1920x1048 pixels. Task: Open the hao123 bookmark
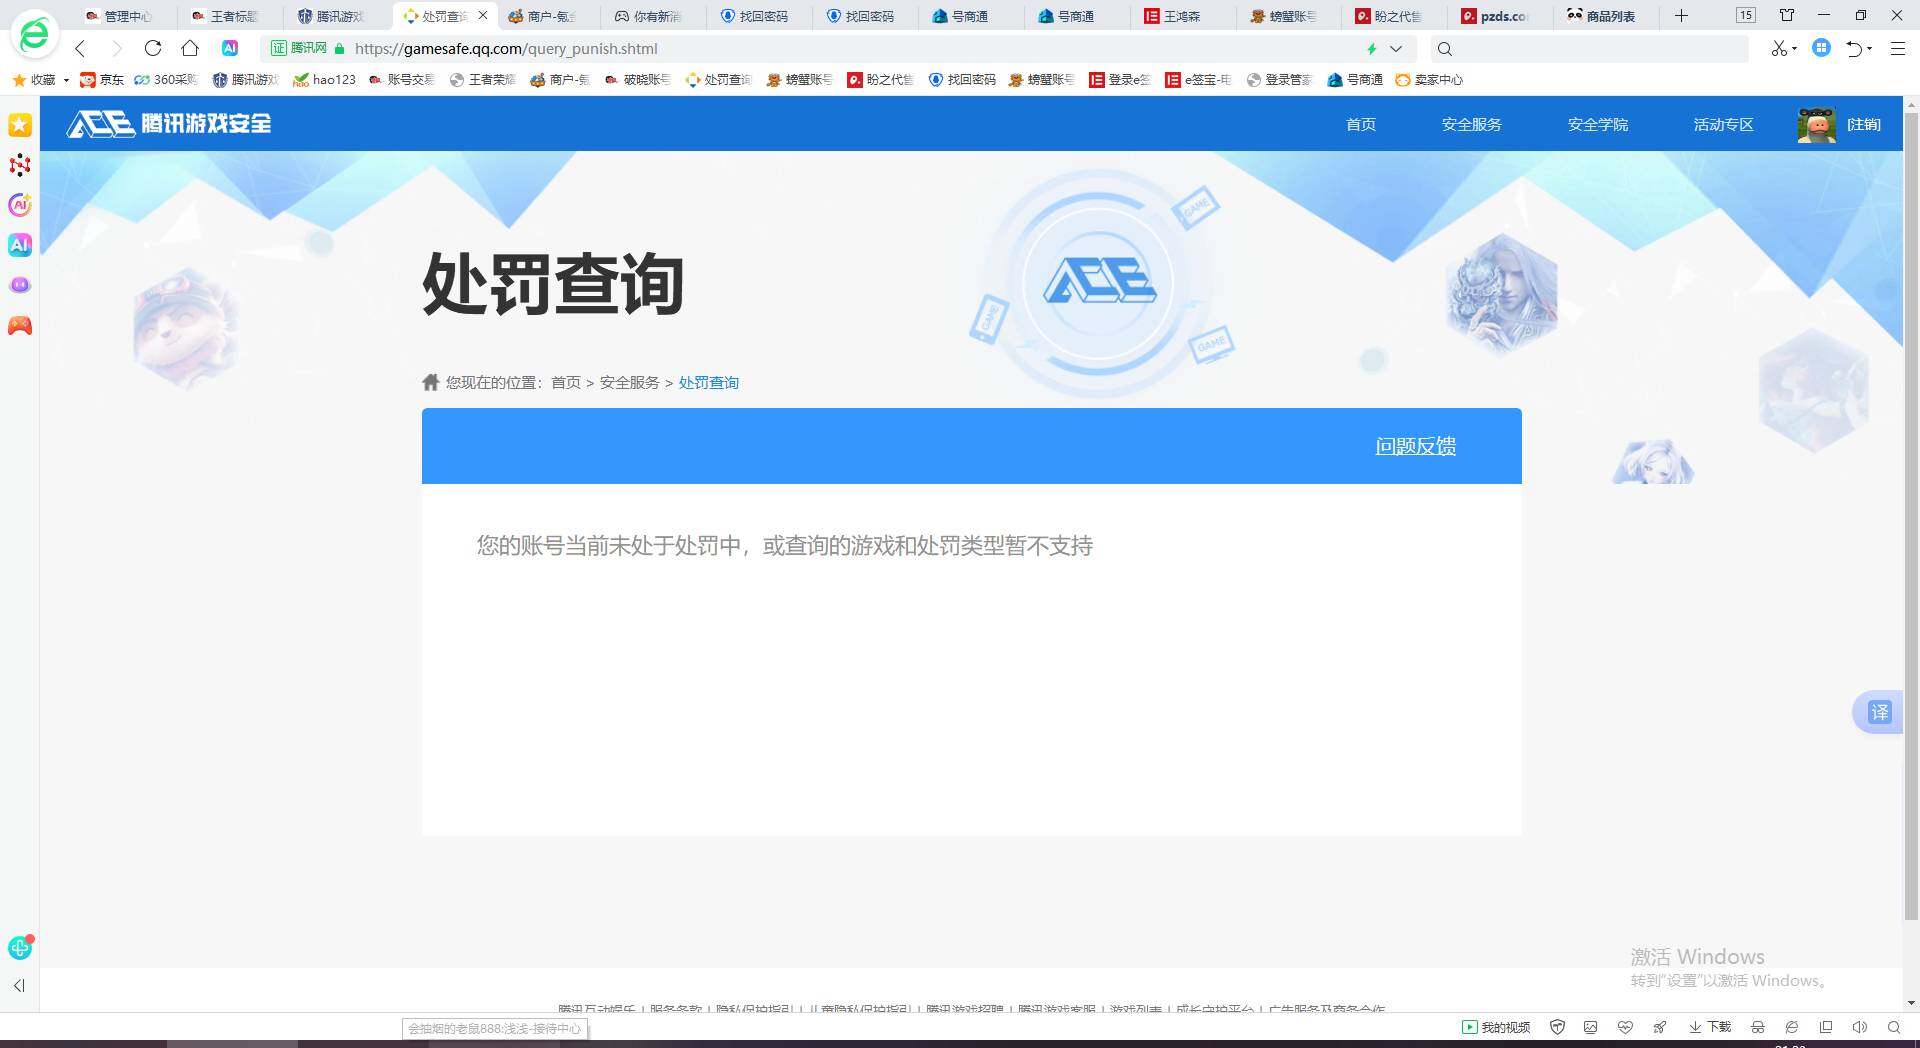click(x=324, y=80)
